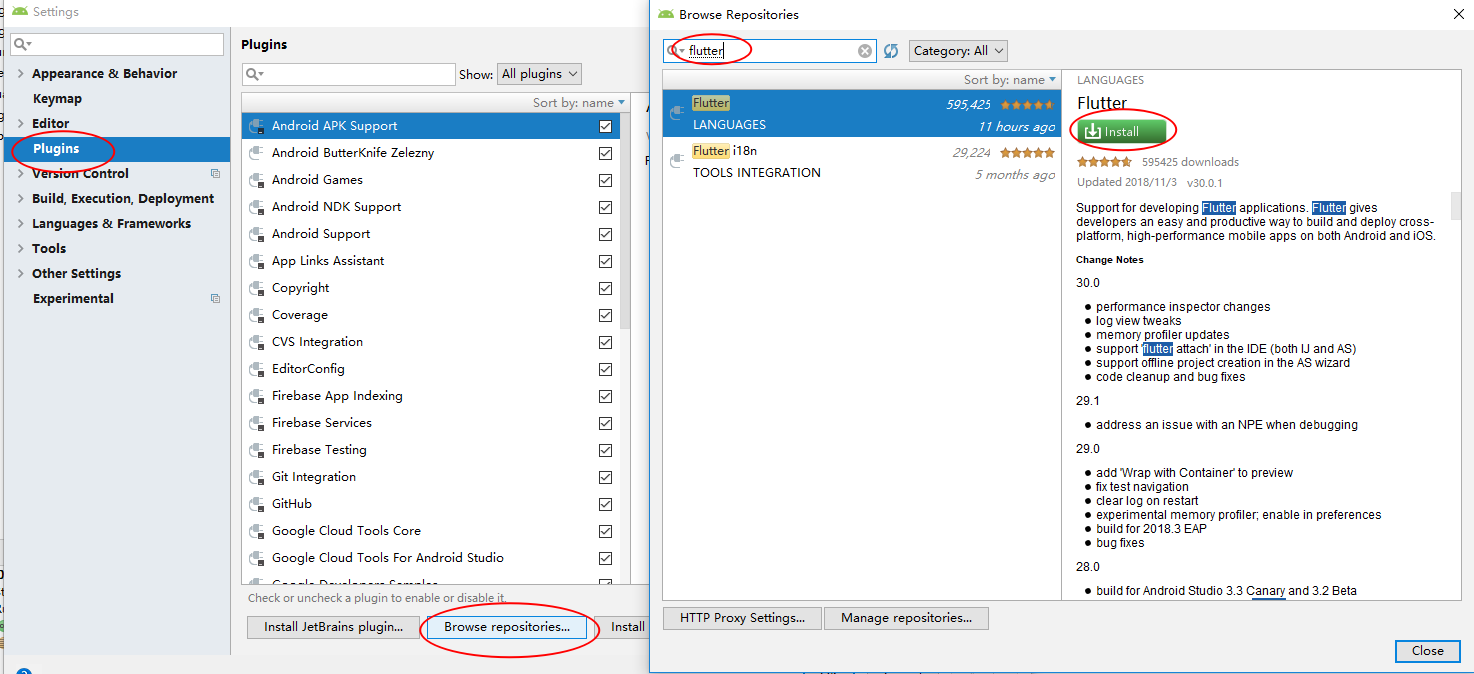The height and width of the screenshot is (674, 1474).
Task: Expand the Other Settings tree arrow
Action: point(21,274)
